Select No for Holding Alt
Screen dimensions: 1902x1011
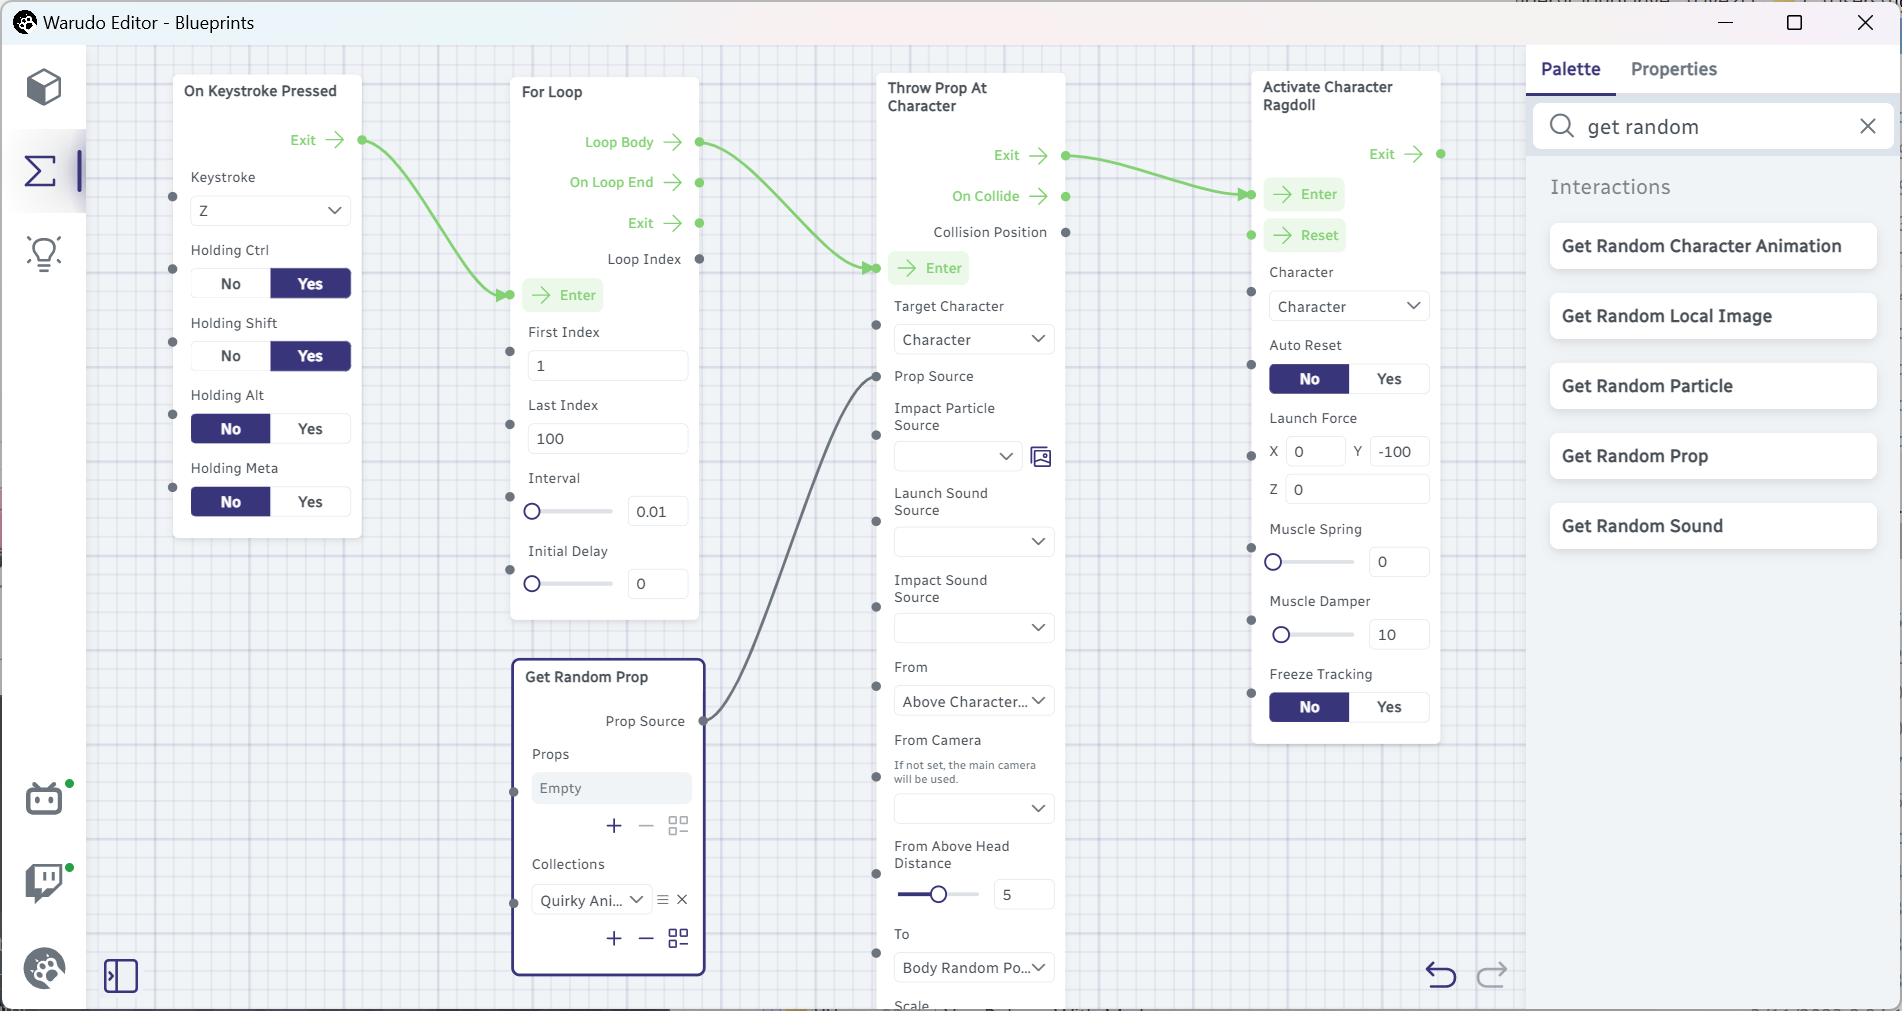231,429
